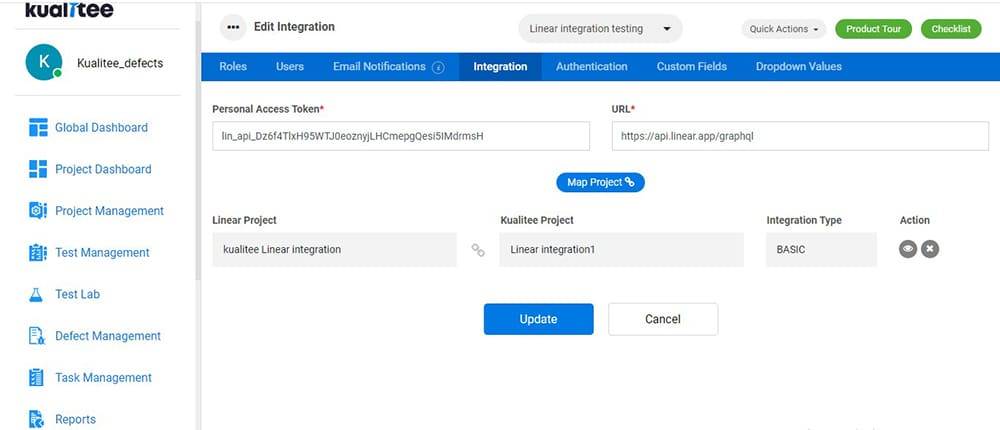This screenshot has width=1000, height=430.
Task: Click the Reports icon
Action: [37, 419]
